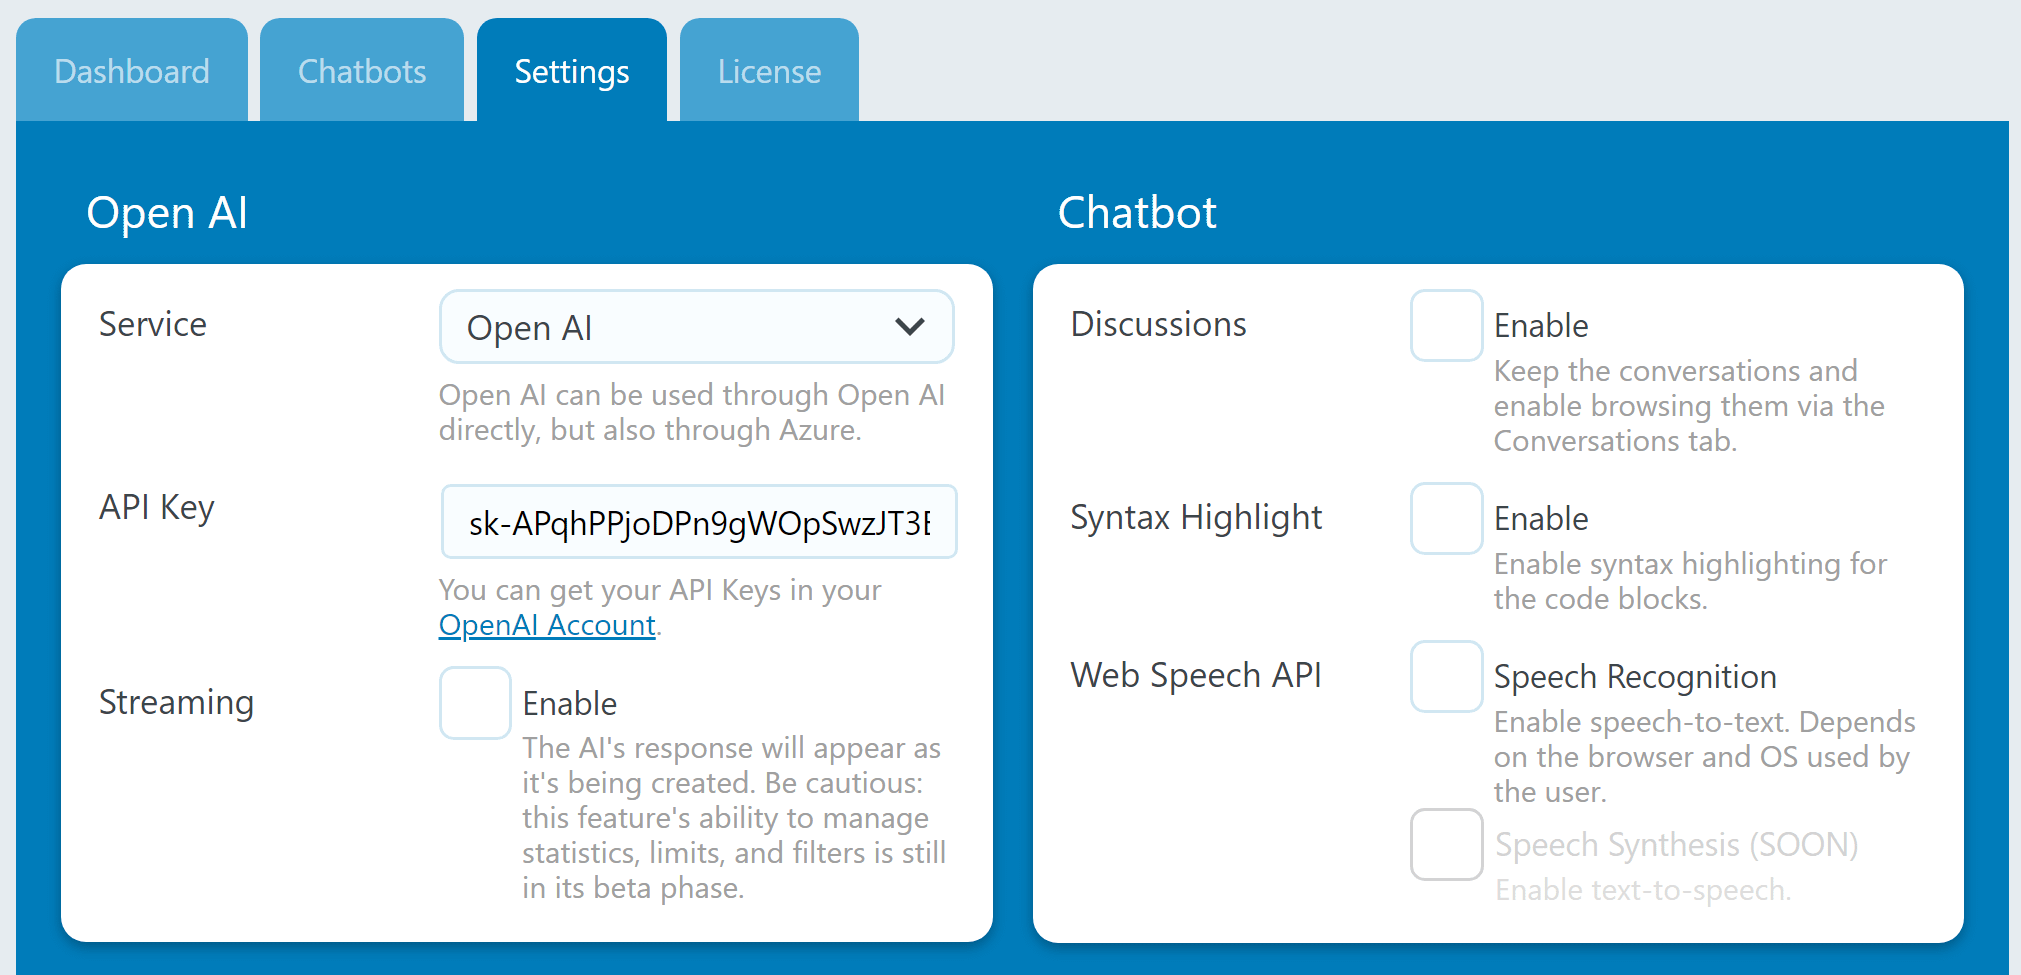The width and height of the screenshot is (2021, 975).
Task: Select the Settings tab
Action: click(572, 71)
